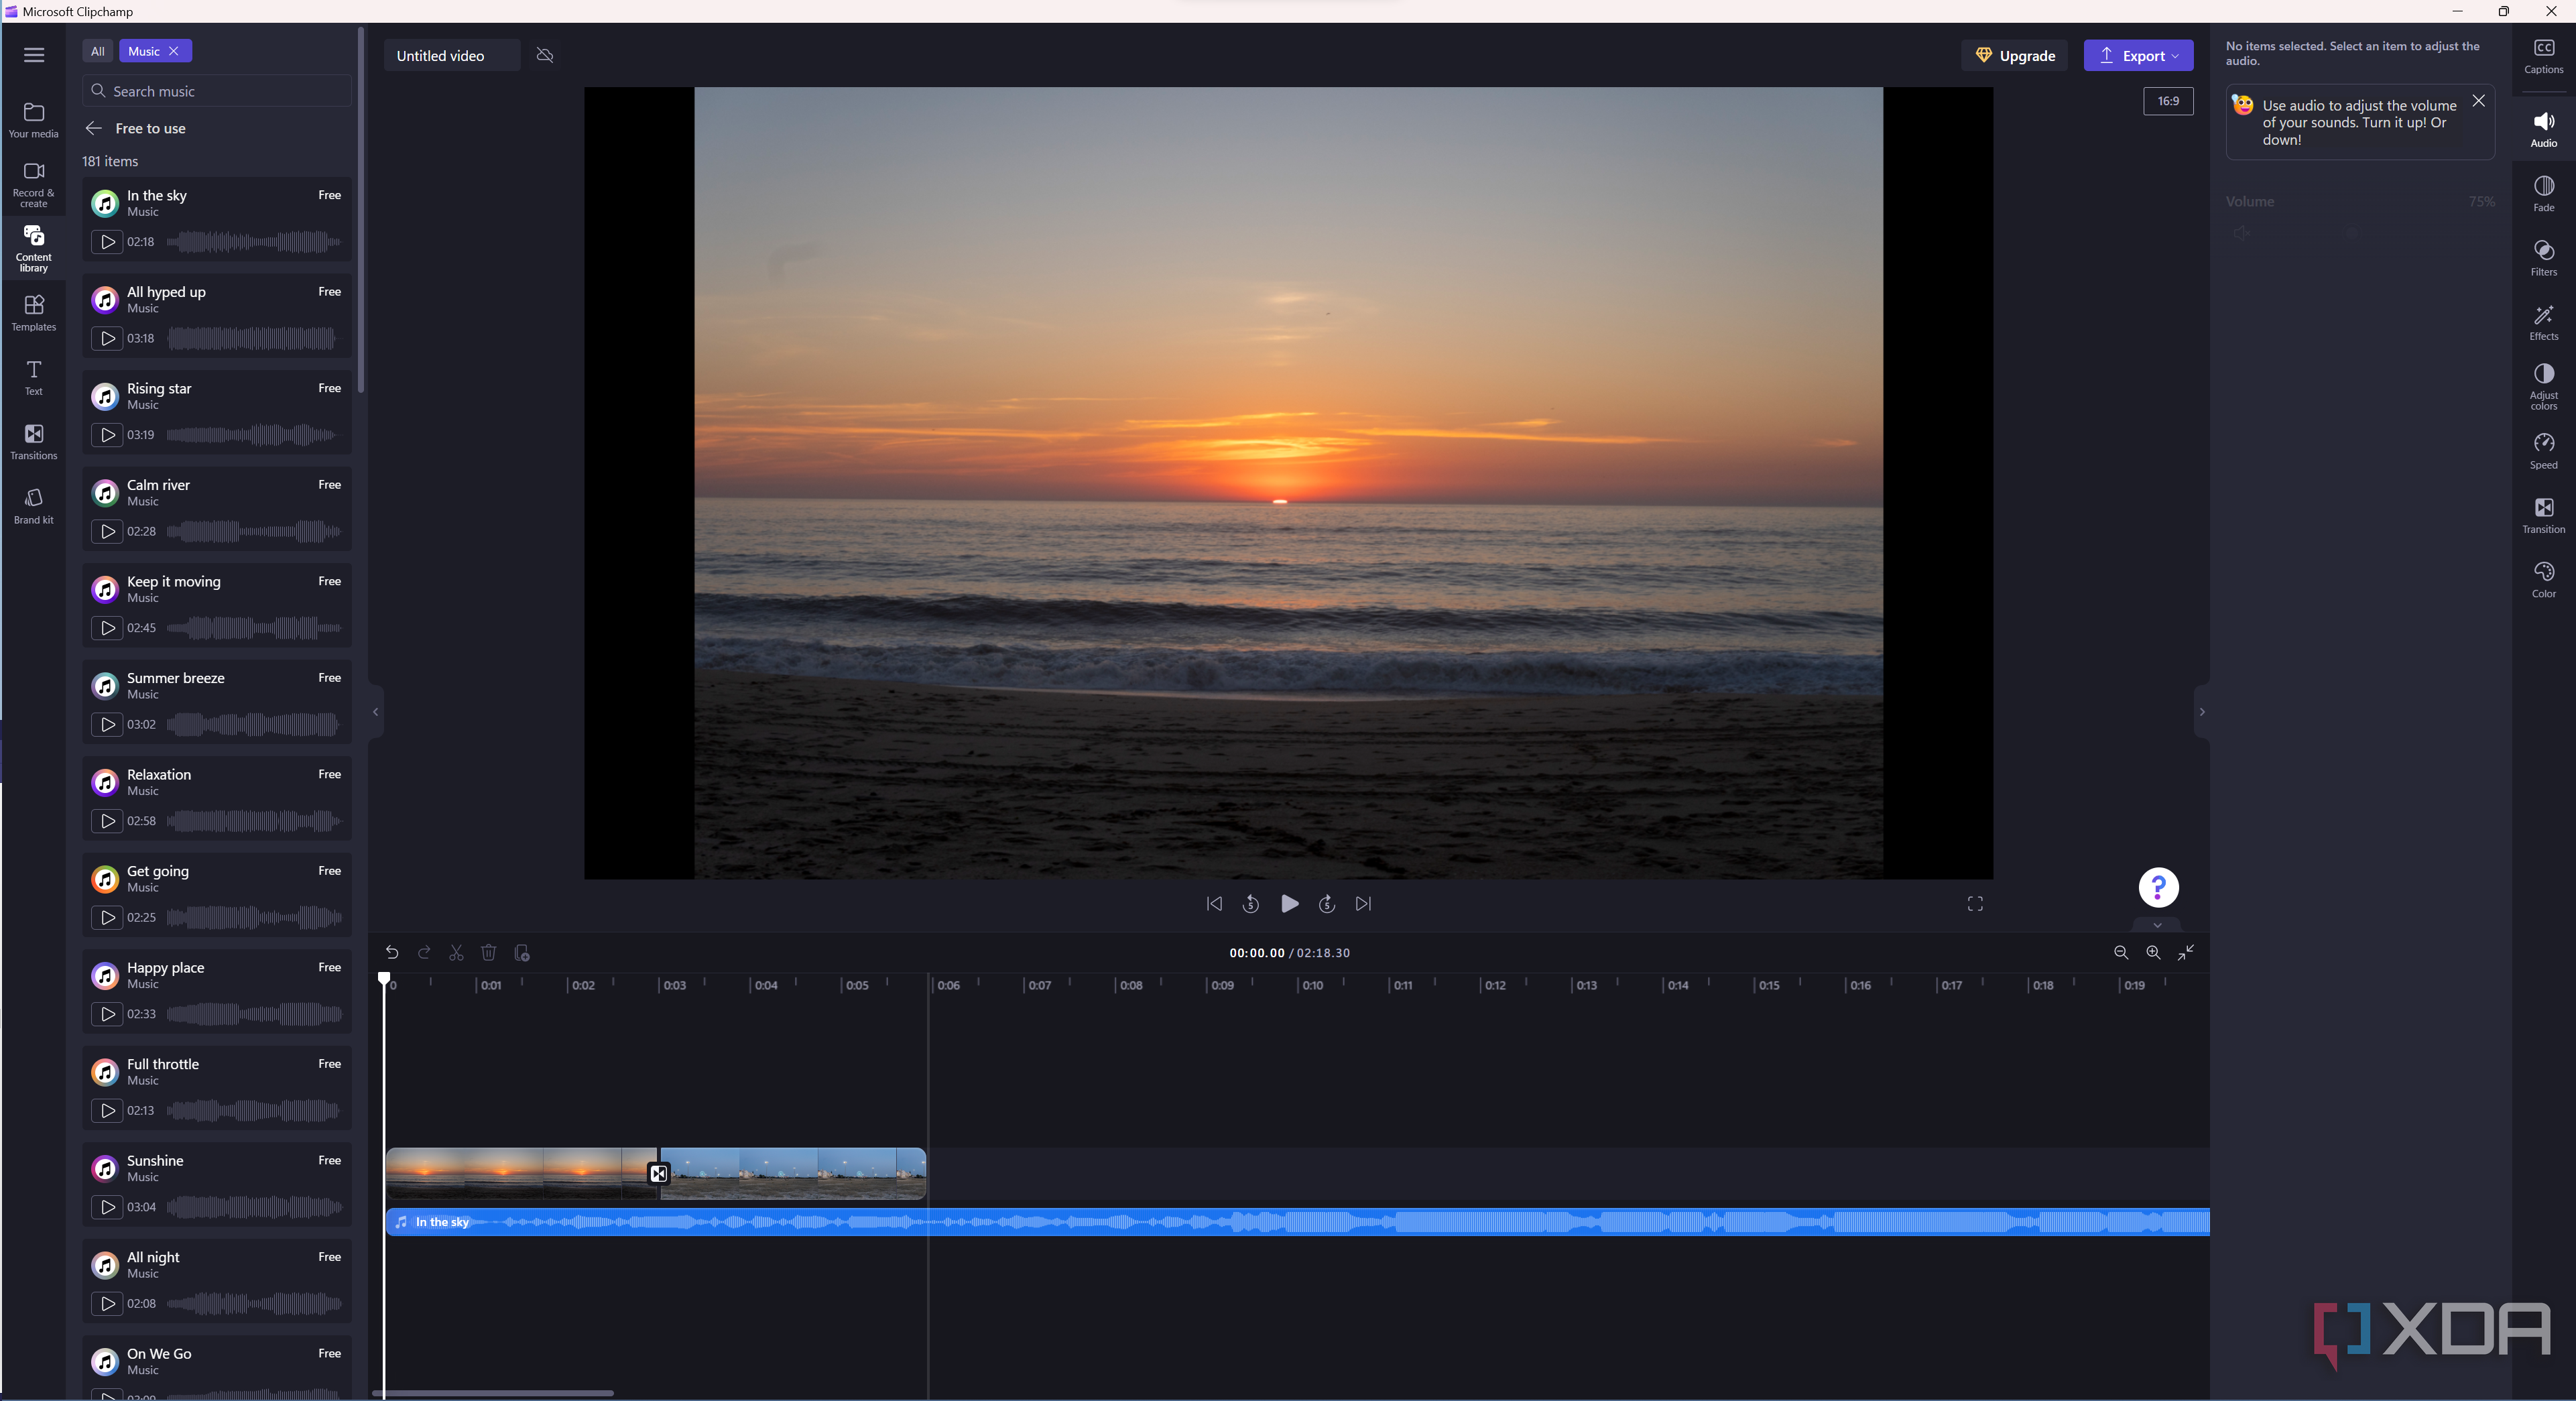
Task: Open the Export dropdown
Action: pyautogui.click(x=2138, y=56)
